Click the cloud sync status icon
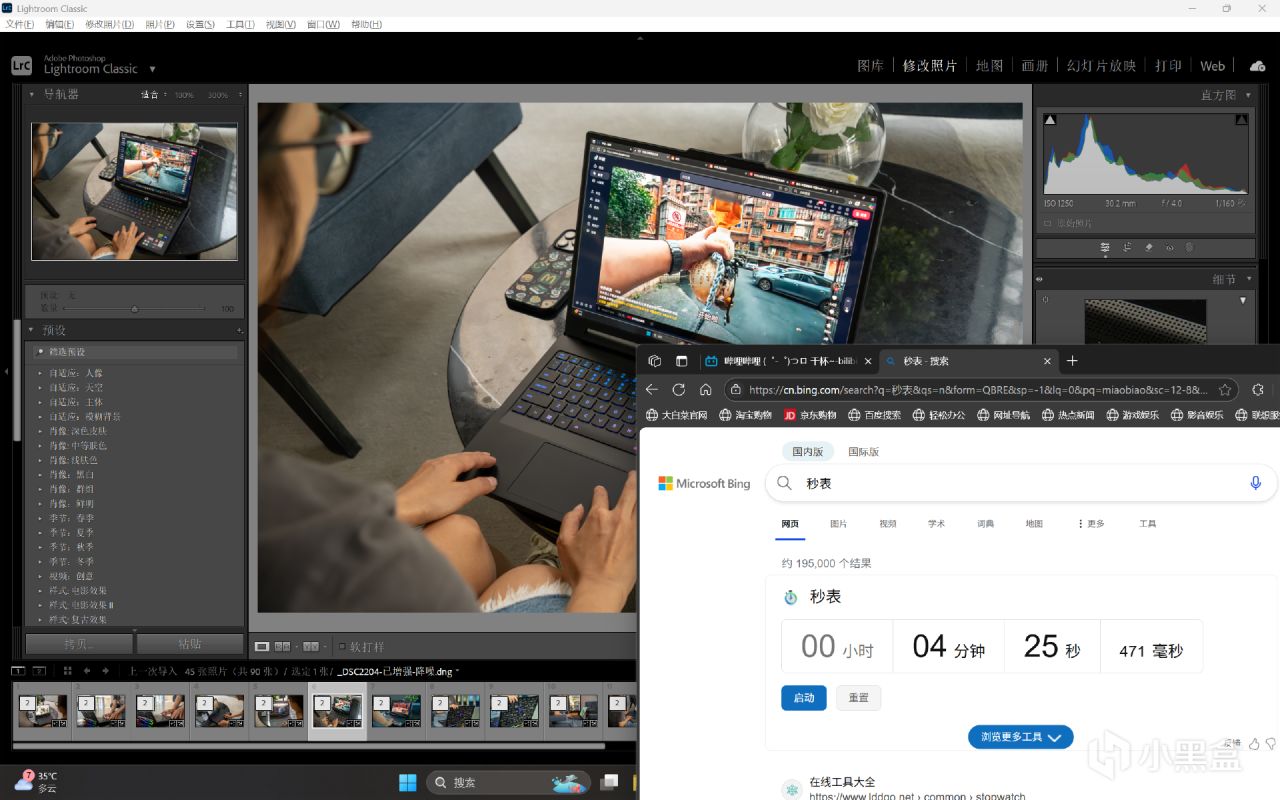 [x=1257, y=66]
